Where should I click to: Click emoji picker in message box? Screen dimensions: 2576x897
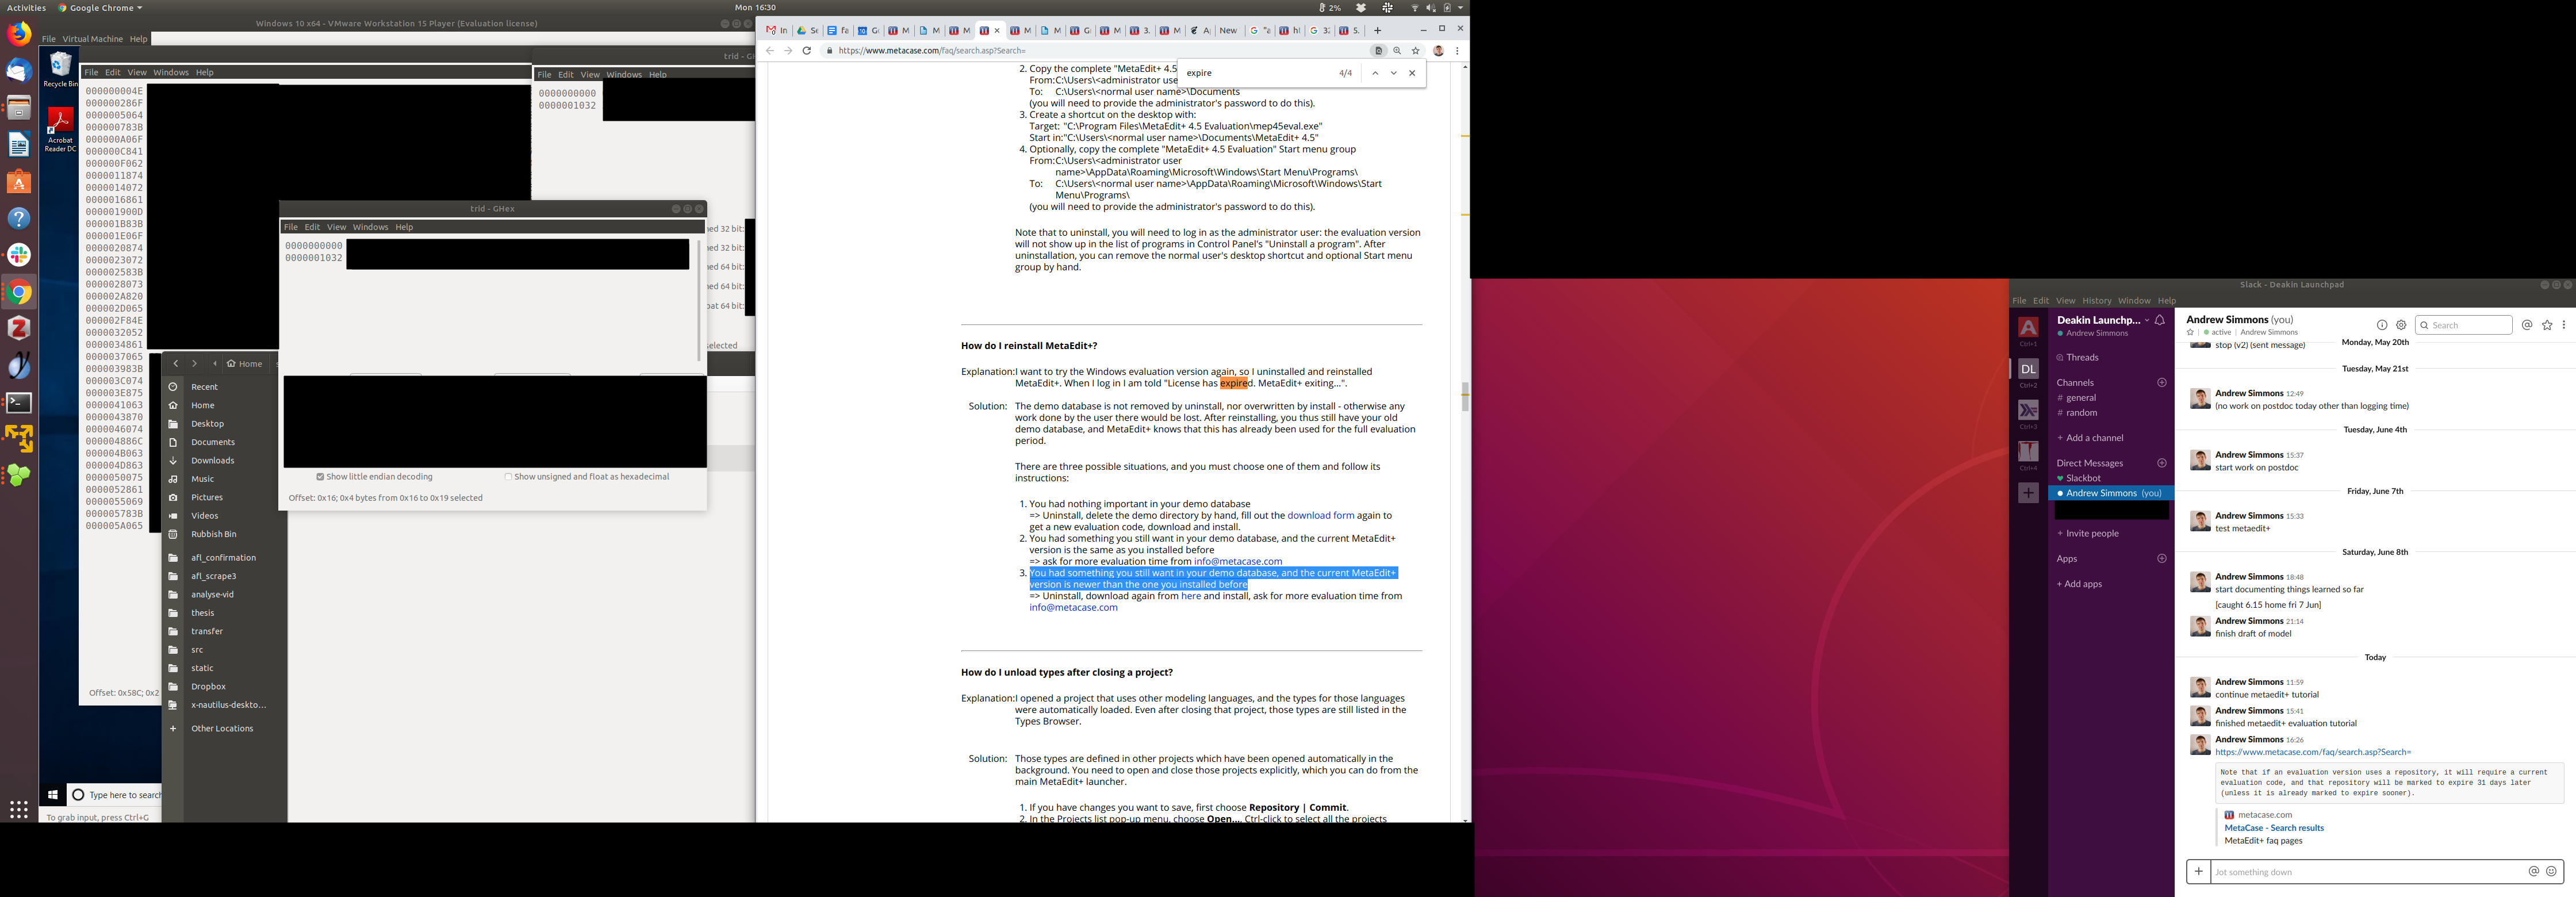click(x=2551, y=871)
